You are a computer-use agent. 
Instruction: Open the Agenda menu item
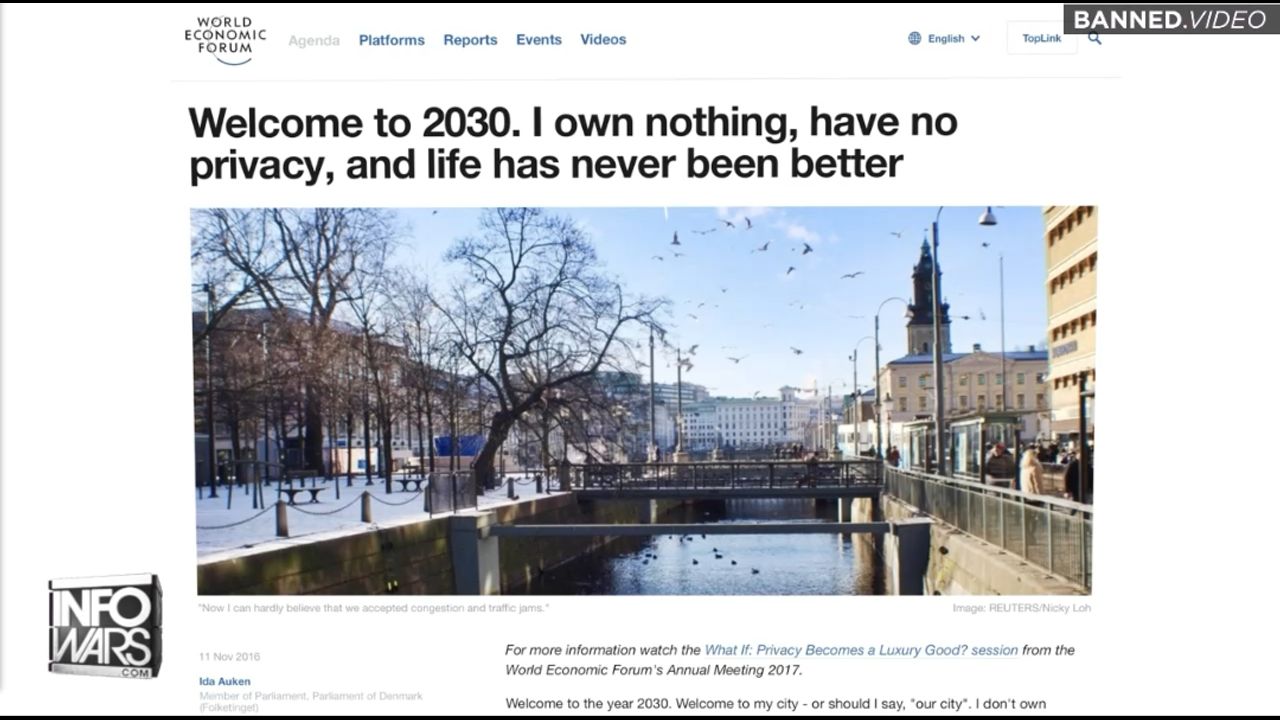point(314,40)
